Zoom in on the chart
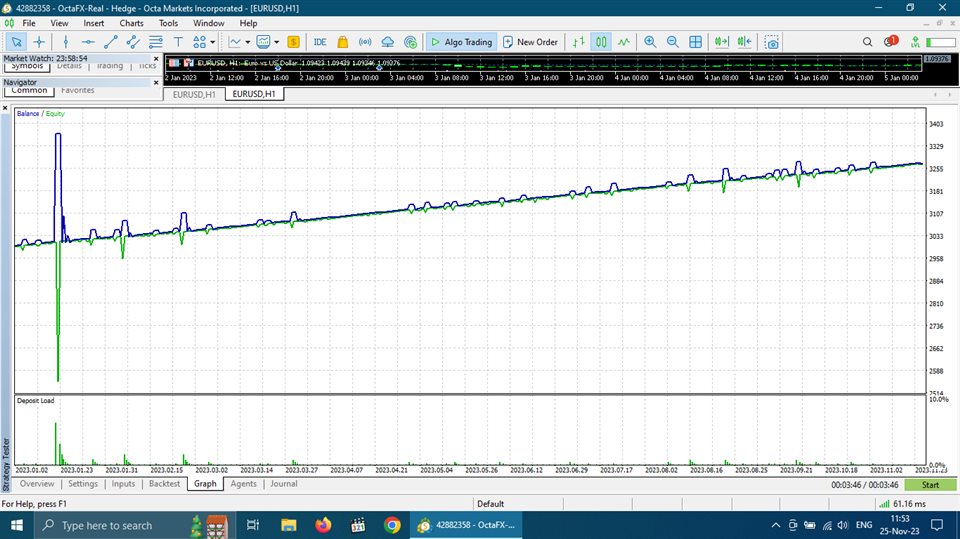The width and height of the screenshot is (960, 539). pos(650,42)
